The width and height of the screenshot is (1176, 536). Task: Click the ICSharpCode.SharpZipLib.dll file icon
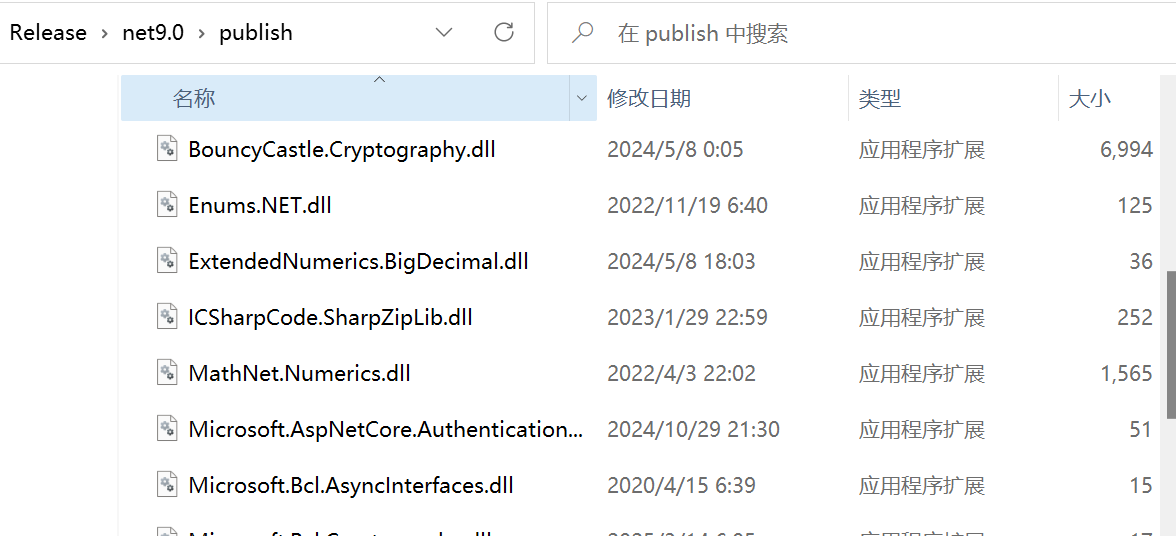(x=166, y=317)
